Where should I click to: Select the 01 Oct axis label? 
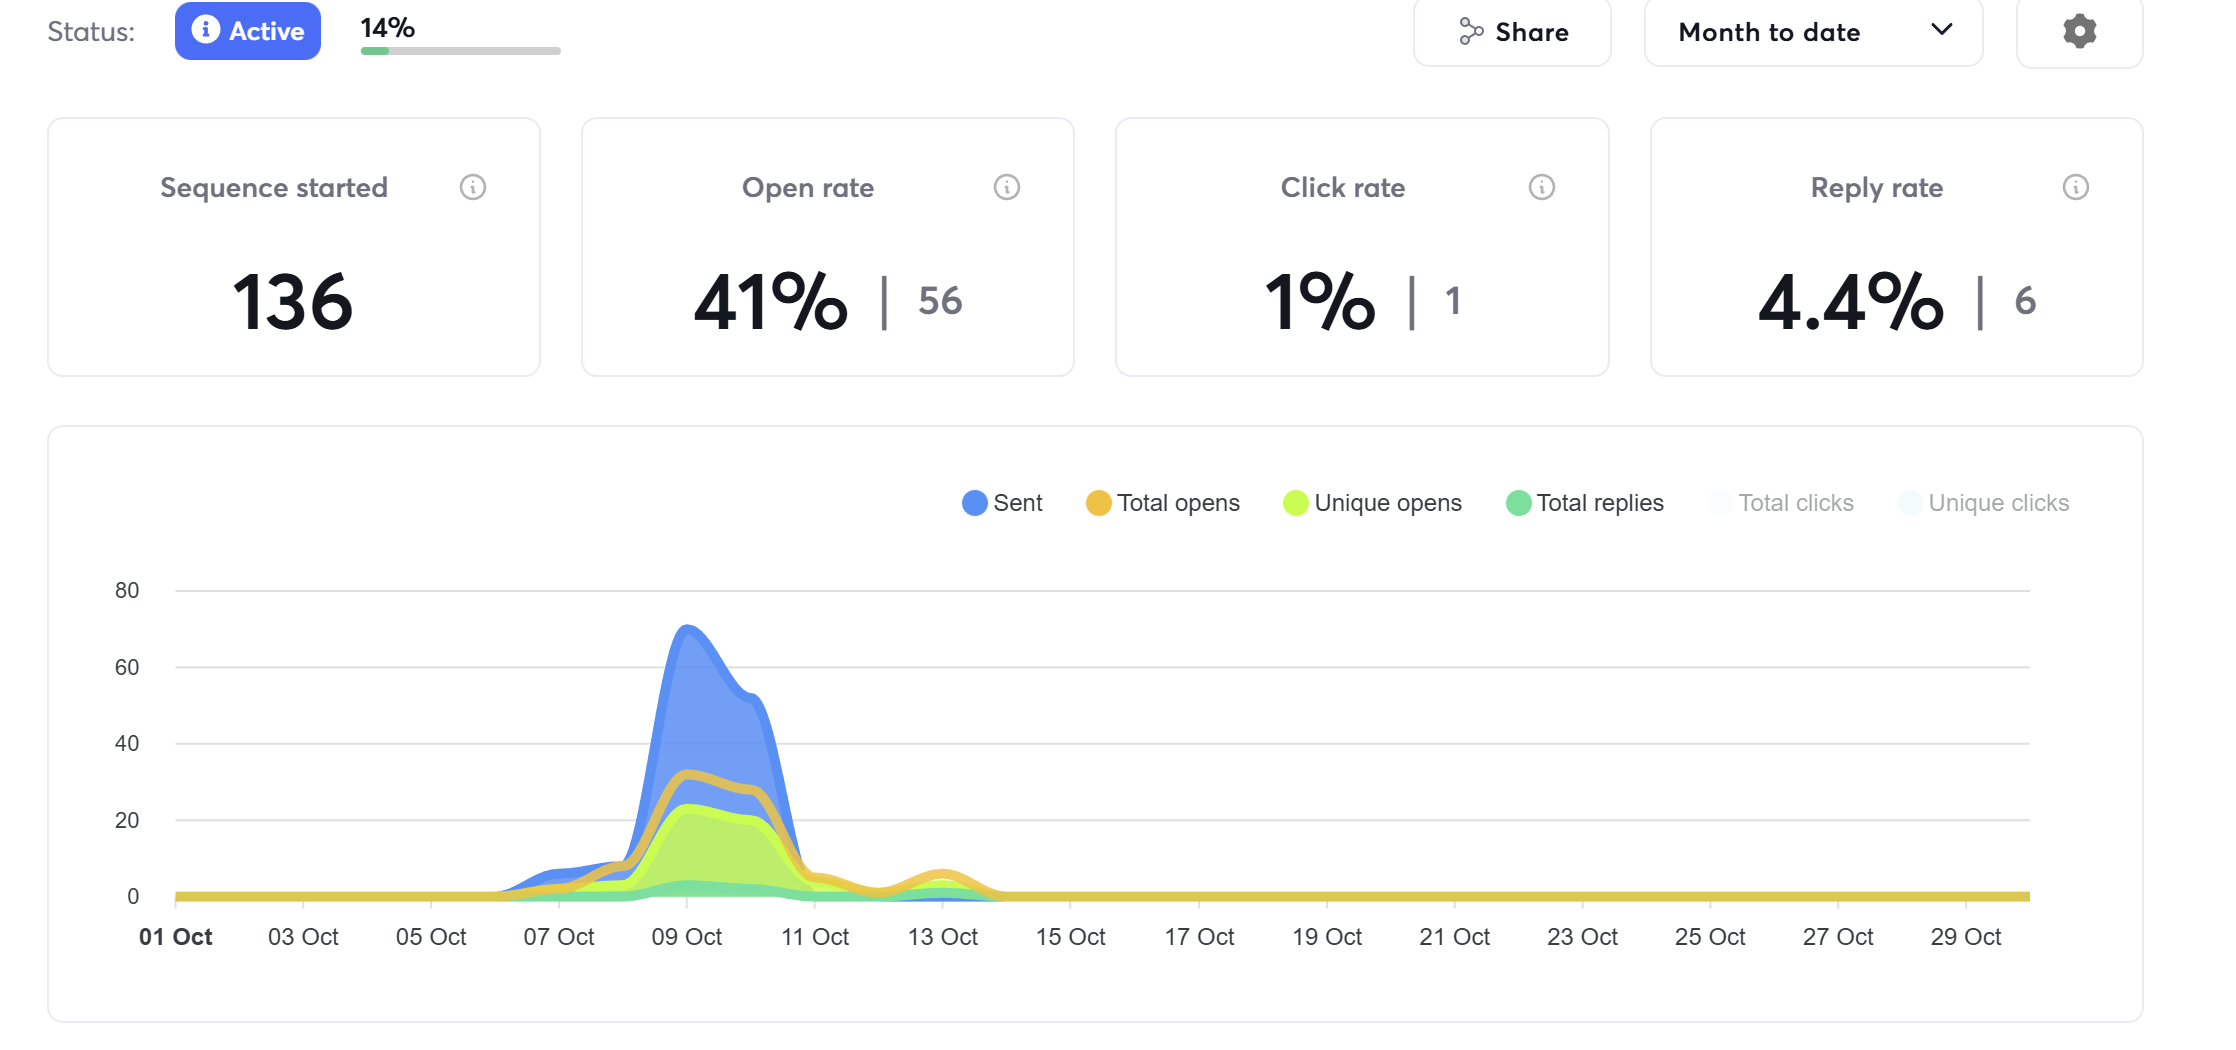click(176, 937)
